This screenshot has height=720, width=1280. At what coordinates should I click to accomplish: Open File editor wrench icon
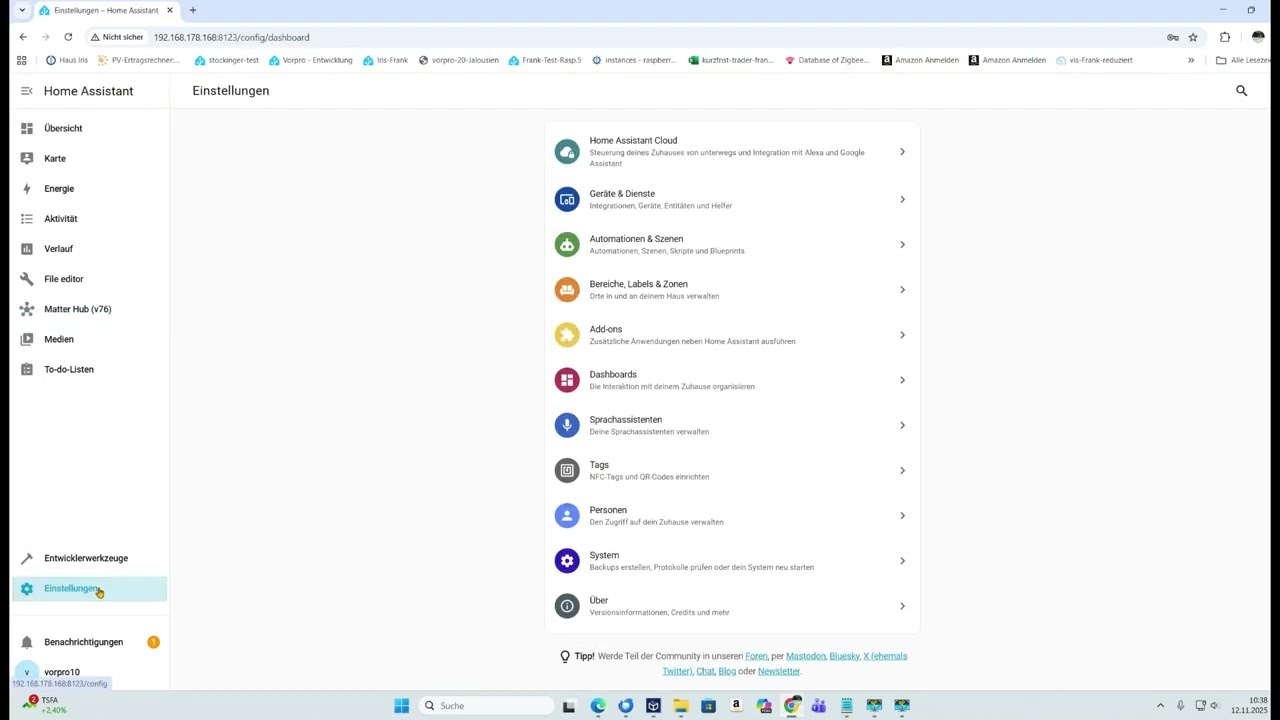coord(27,279)
